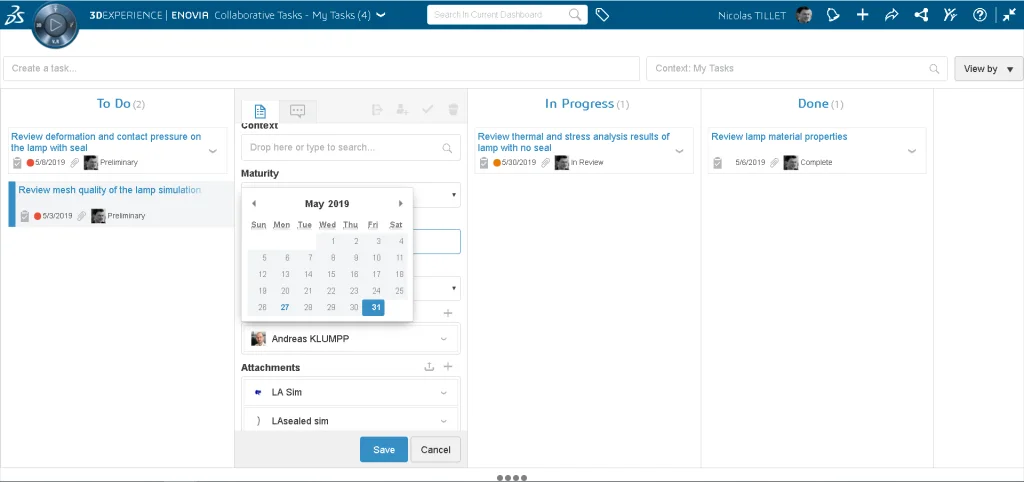Click the plus icon next to Attachments

tap(448, 367)
